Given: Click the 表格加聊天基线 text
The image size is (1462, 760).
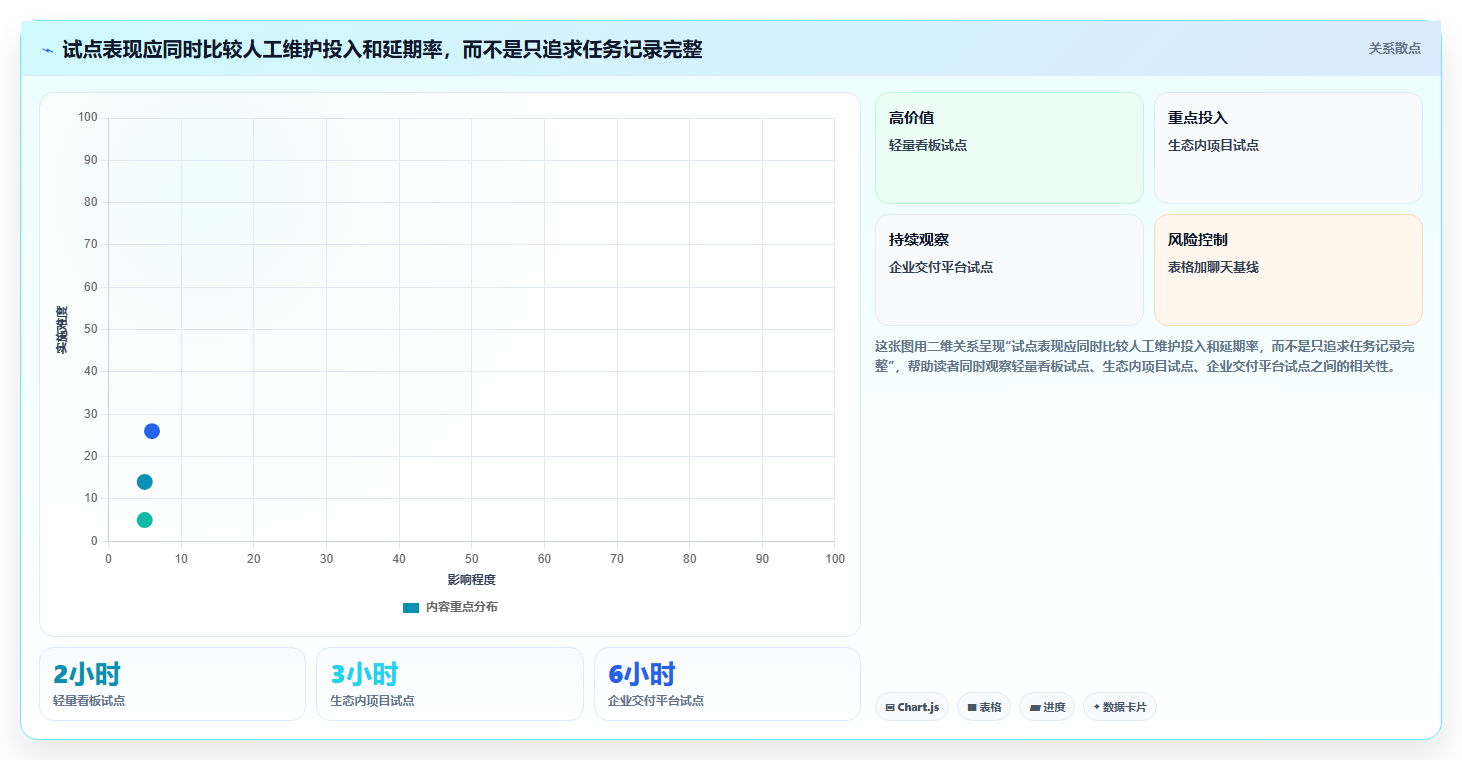Looking at the screenshot, I should point(1213,267).
